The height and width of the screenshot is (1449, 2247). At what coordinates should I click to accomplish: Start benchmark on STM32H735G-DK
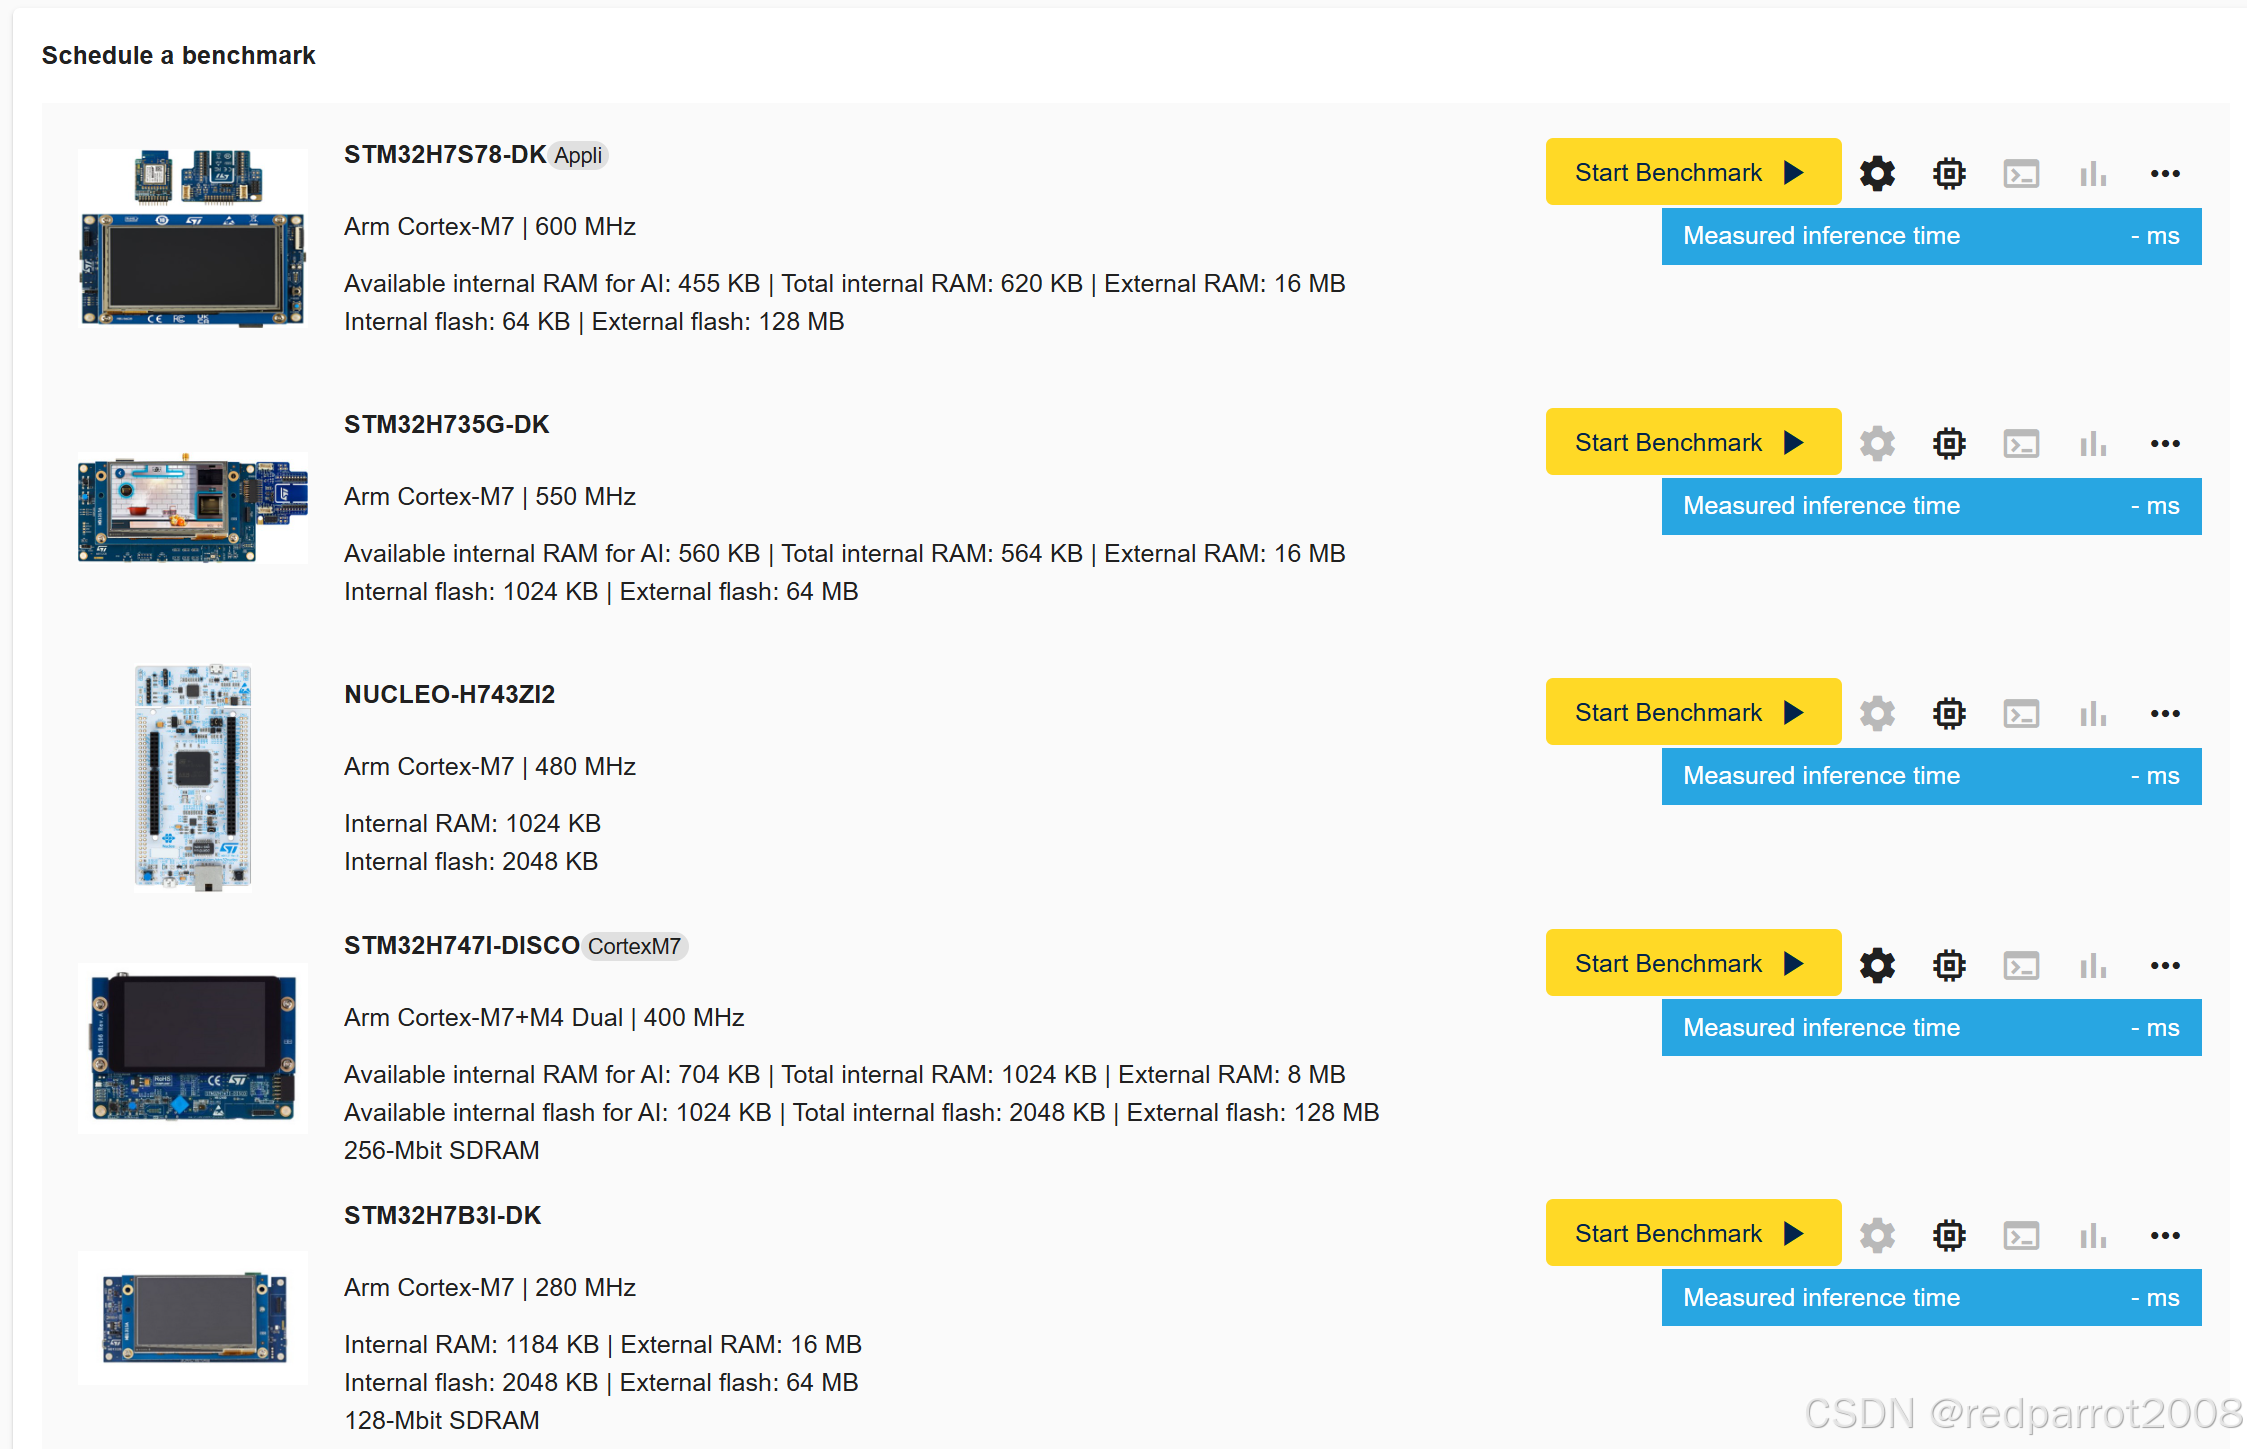click(1692, 442)
